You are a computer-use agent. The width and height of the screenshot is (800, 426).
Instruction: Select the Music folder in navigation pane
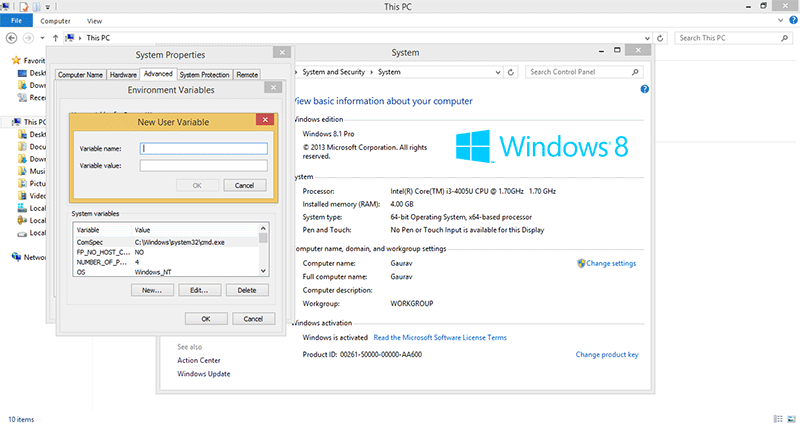point(32,171)
